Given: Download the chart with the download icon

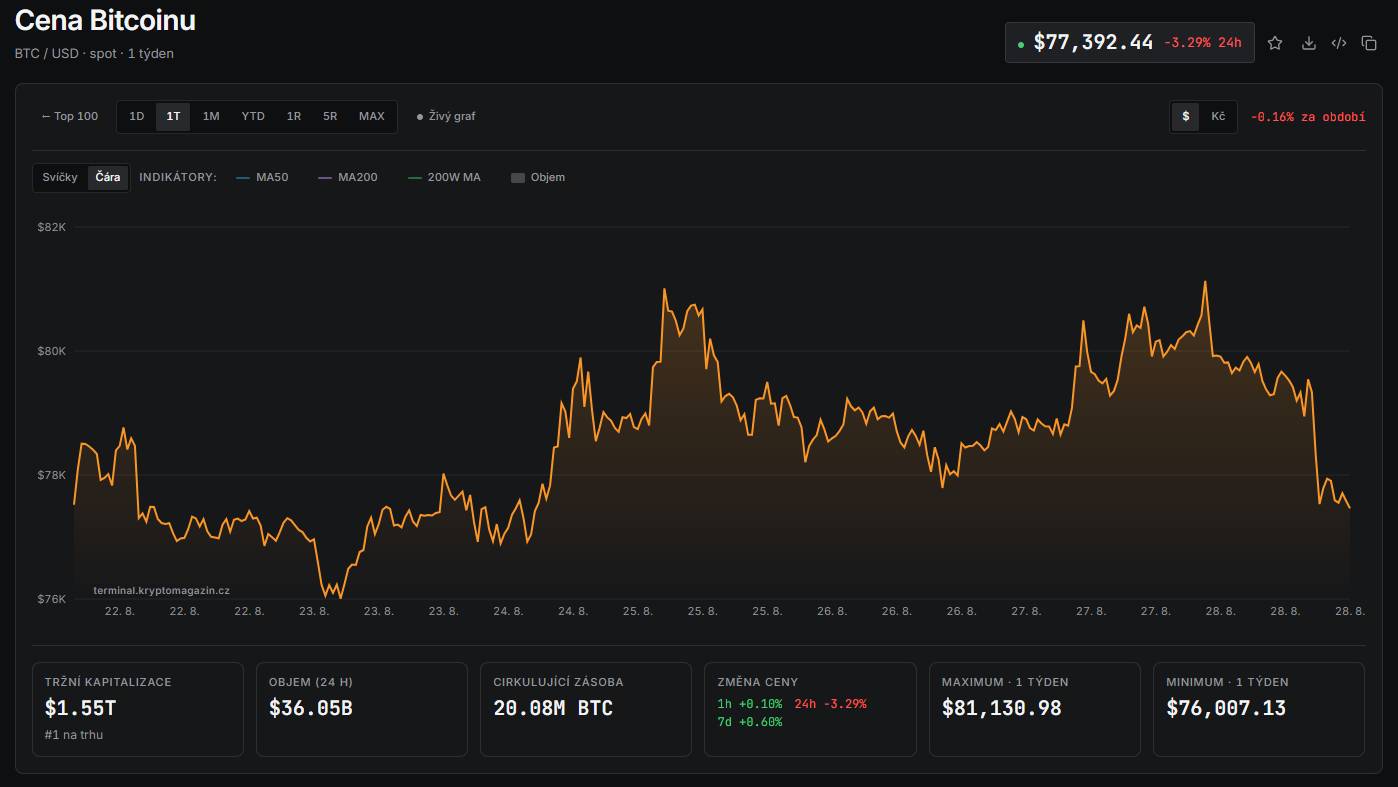Looking at the screenshot, I should (x=1308, y=43).
